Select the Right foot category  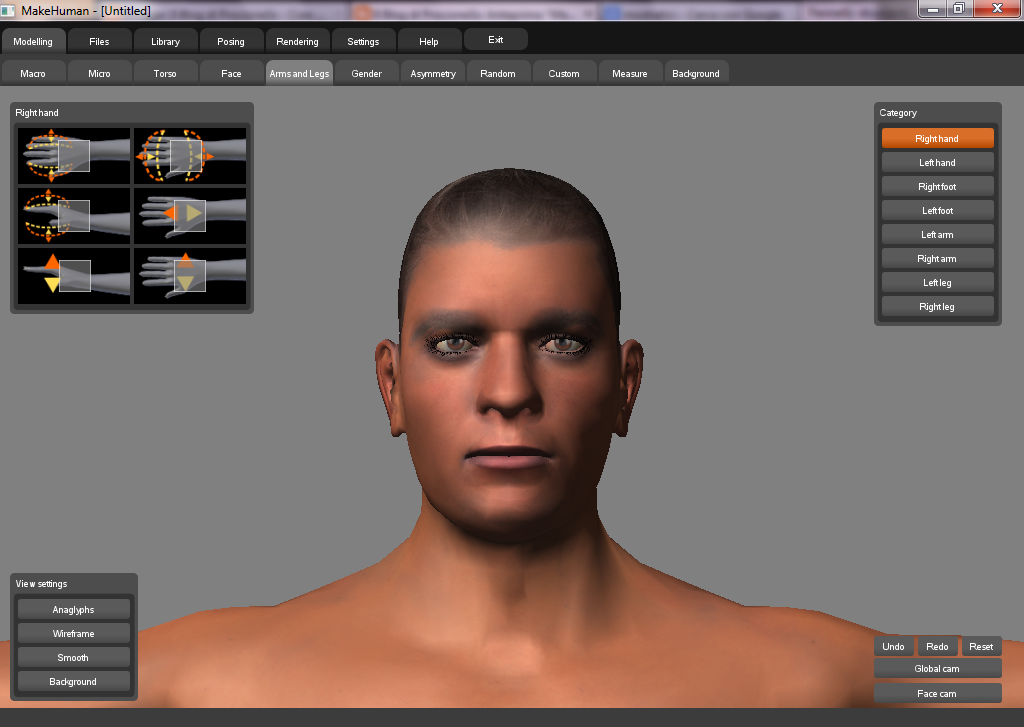point(937,186)
